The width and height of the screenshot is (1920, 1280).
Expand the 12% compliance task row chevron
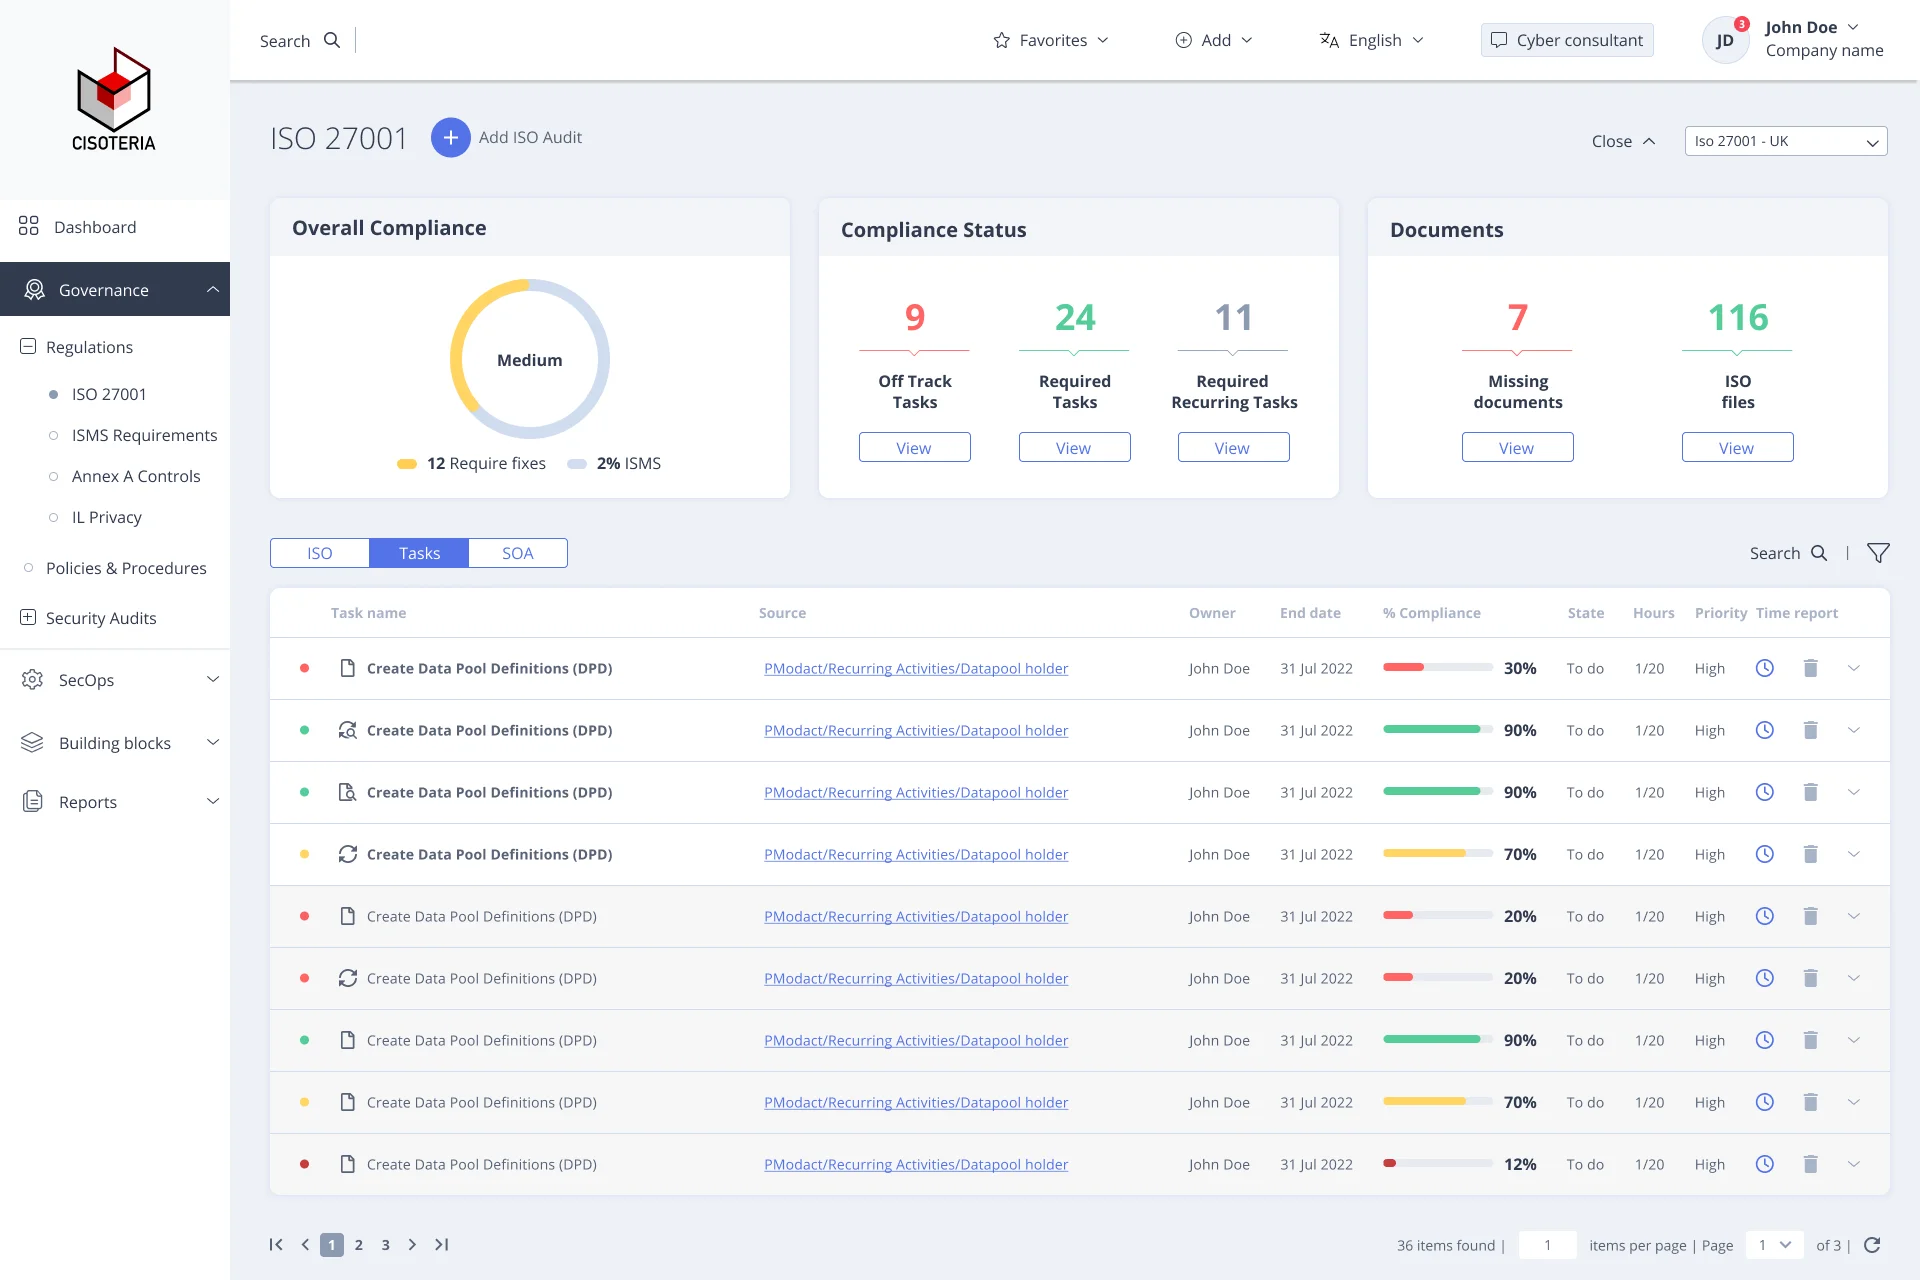tap(1854, 1164)
